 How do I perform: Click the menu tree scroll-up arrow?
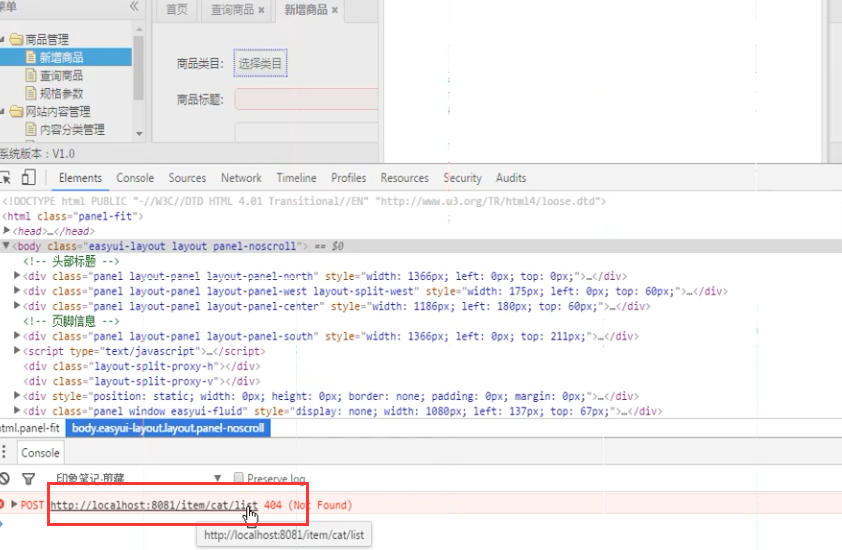tap(139, 29)
